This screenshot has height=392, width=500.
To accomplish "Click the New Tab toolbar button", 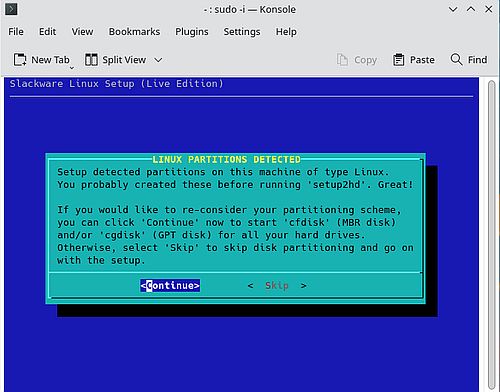I will tap(41, 60).
